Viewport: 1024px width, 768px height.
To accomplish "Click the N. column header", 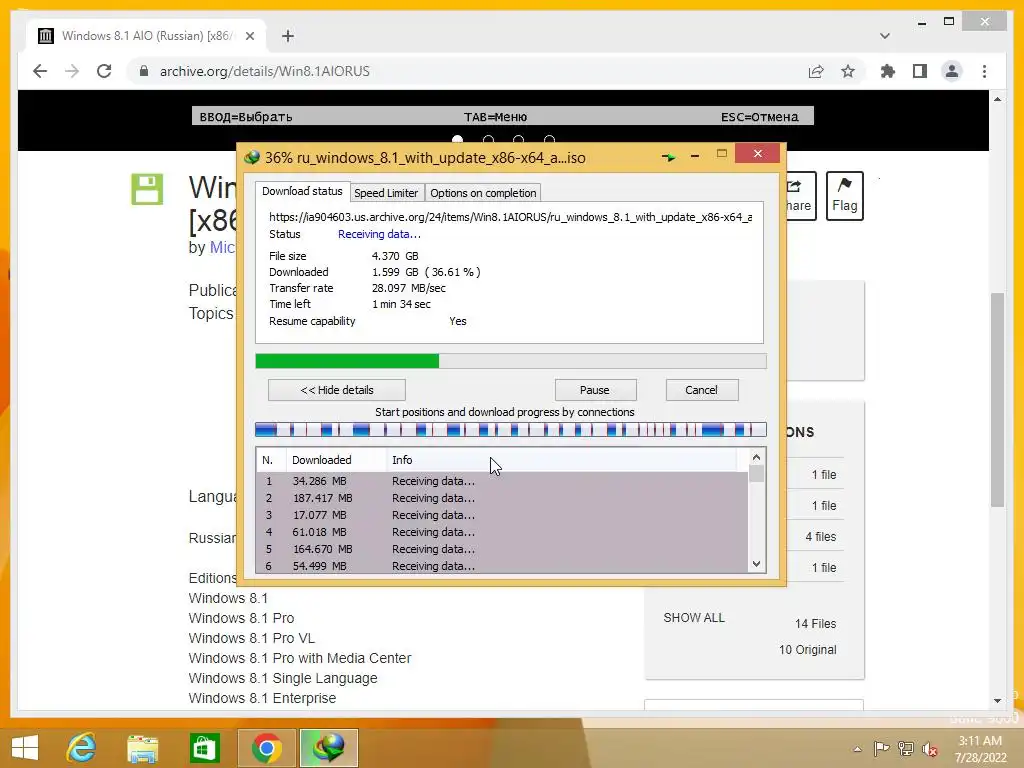I will pos(272,460).
